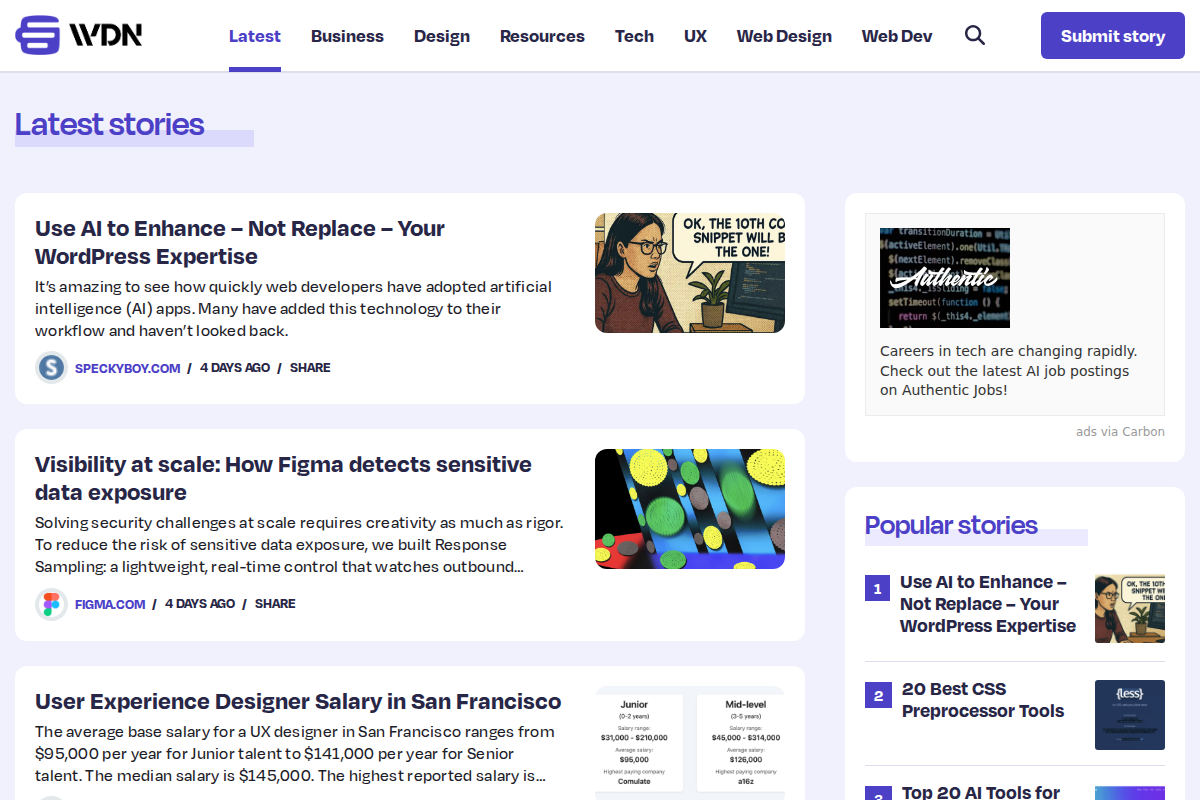1200x800 pixels.
Task: Click the Speckyboy favicon next to SPECKYBOY.COM
Action: 51,367
